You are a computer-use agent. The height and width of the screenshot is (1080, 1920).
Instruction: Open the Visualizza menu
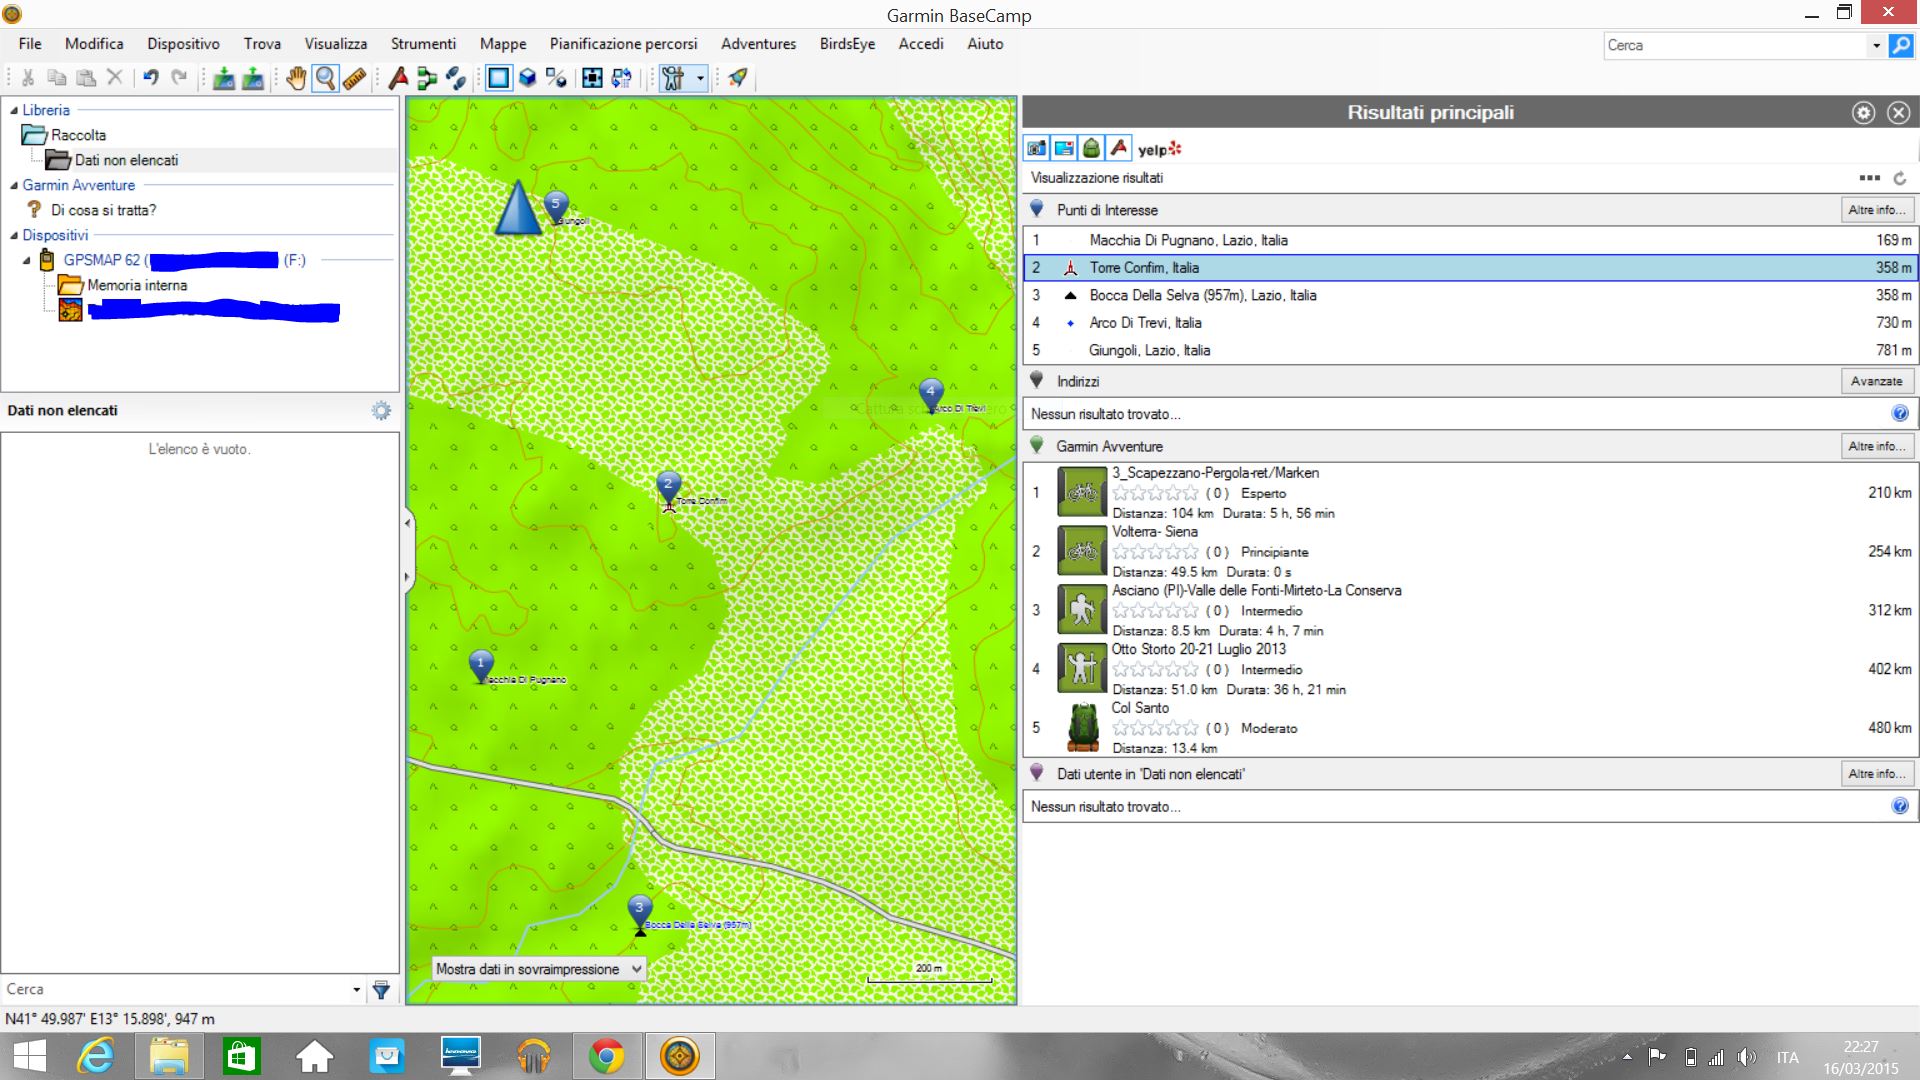[x=335, y=44]
